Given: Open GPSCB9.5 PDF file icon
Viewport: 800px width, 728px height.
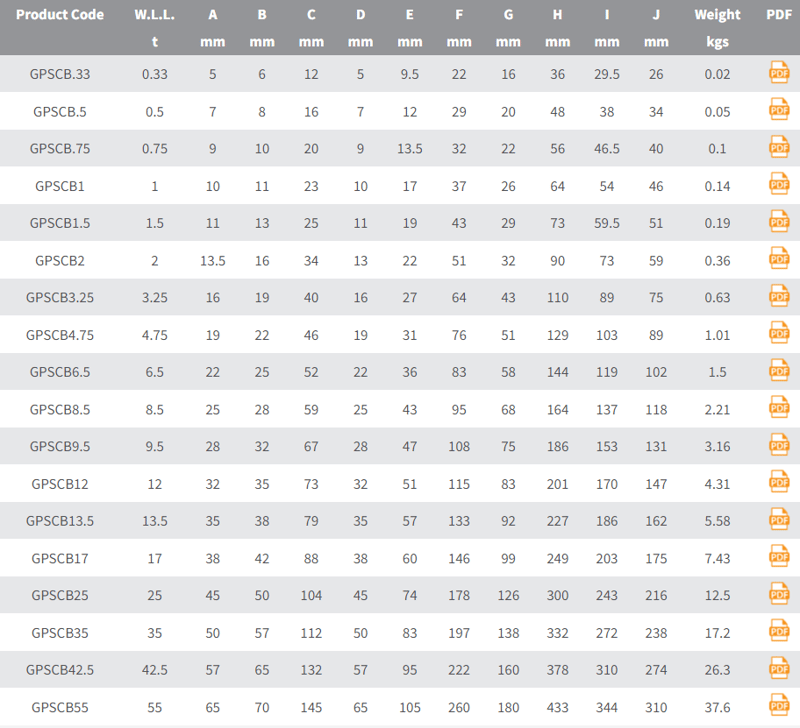Looking at the screenshot, I should click(779, 445).
